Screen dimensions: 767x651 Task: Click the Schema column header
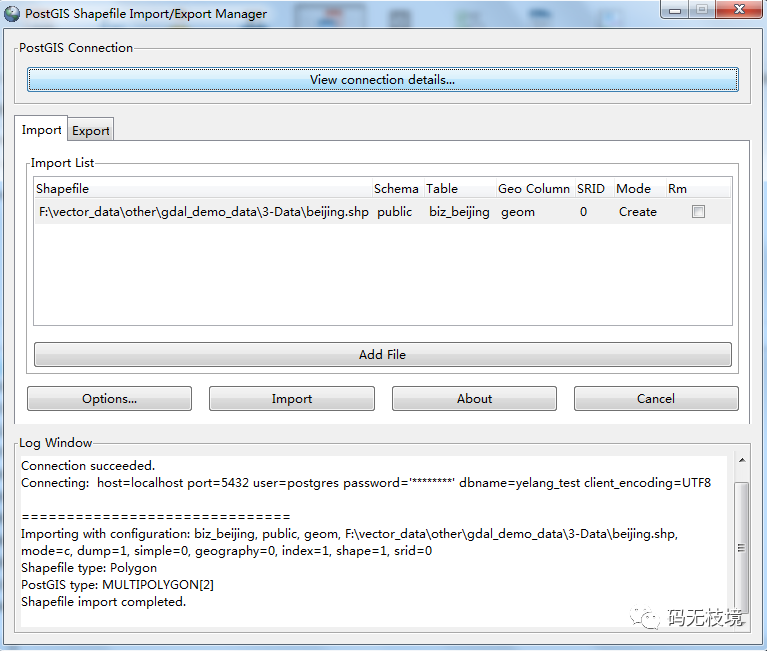click(x=396, y=189)
